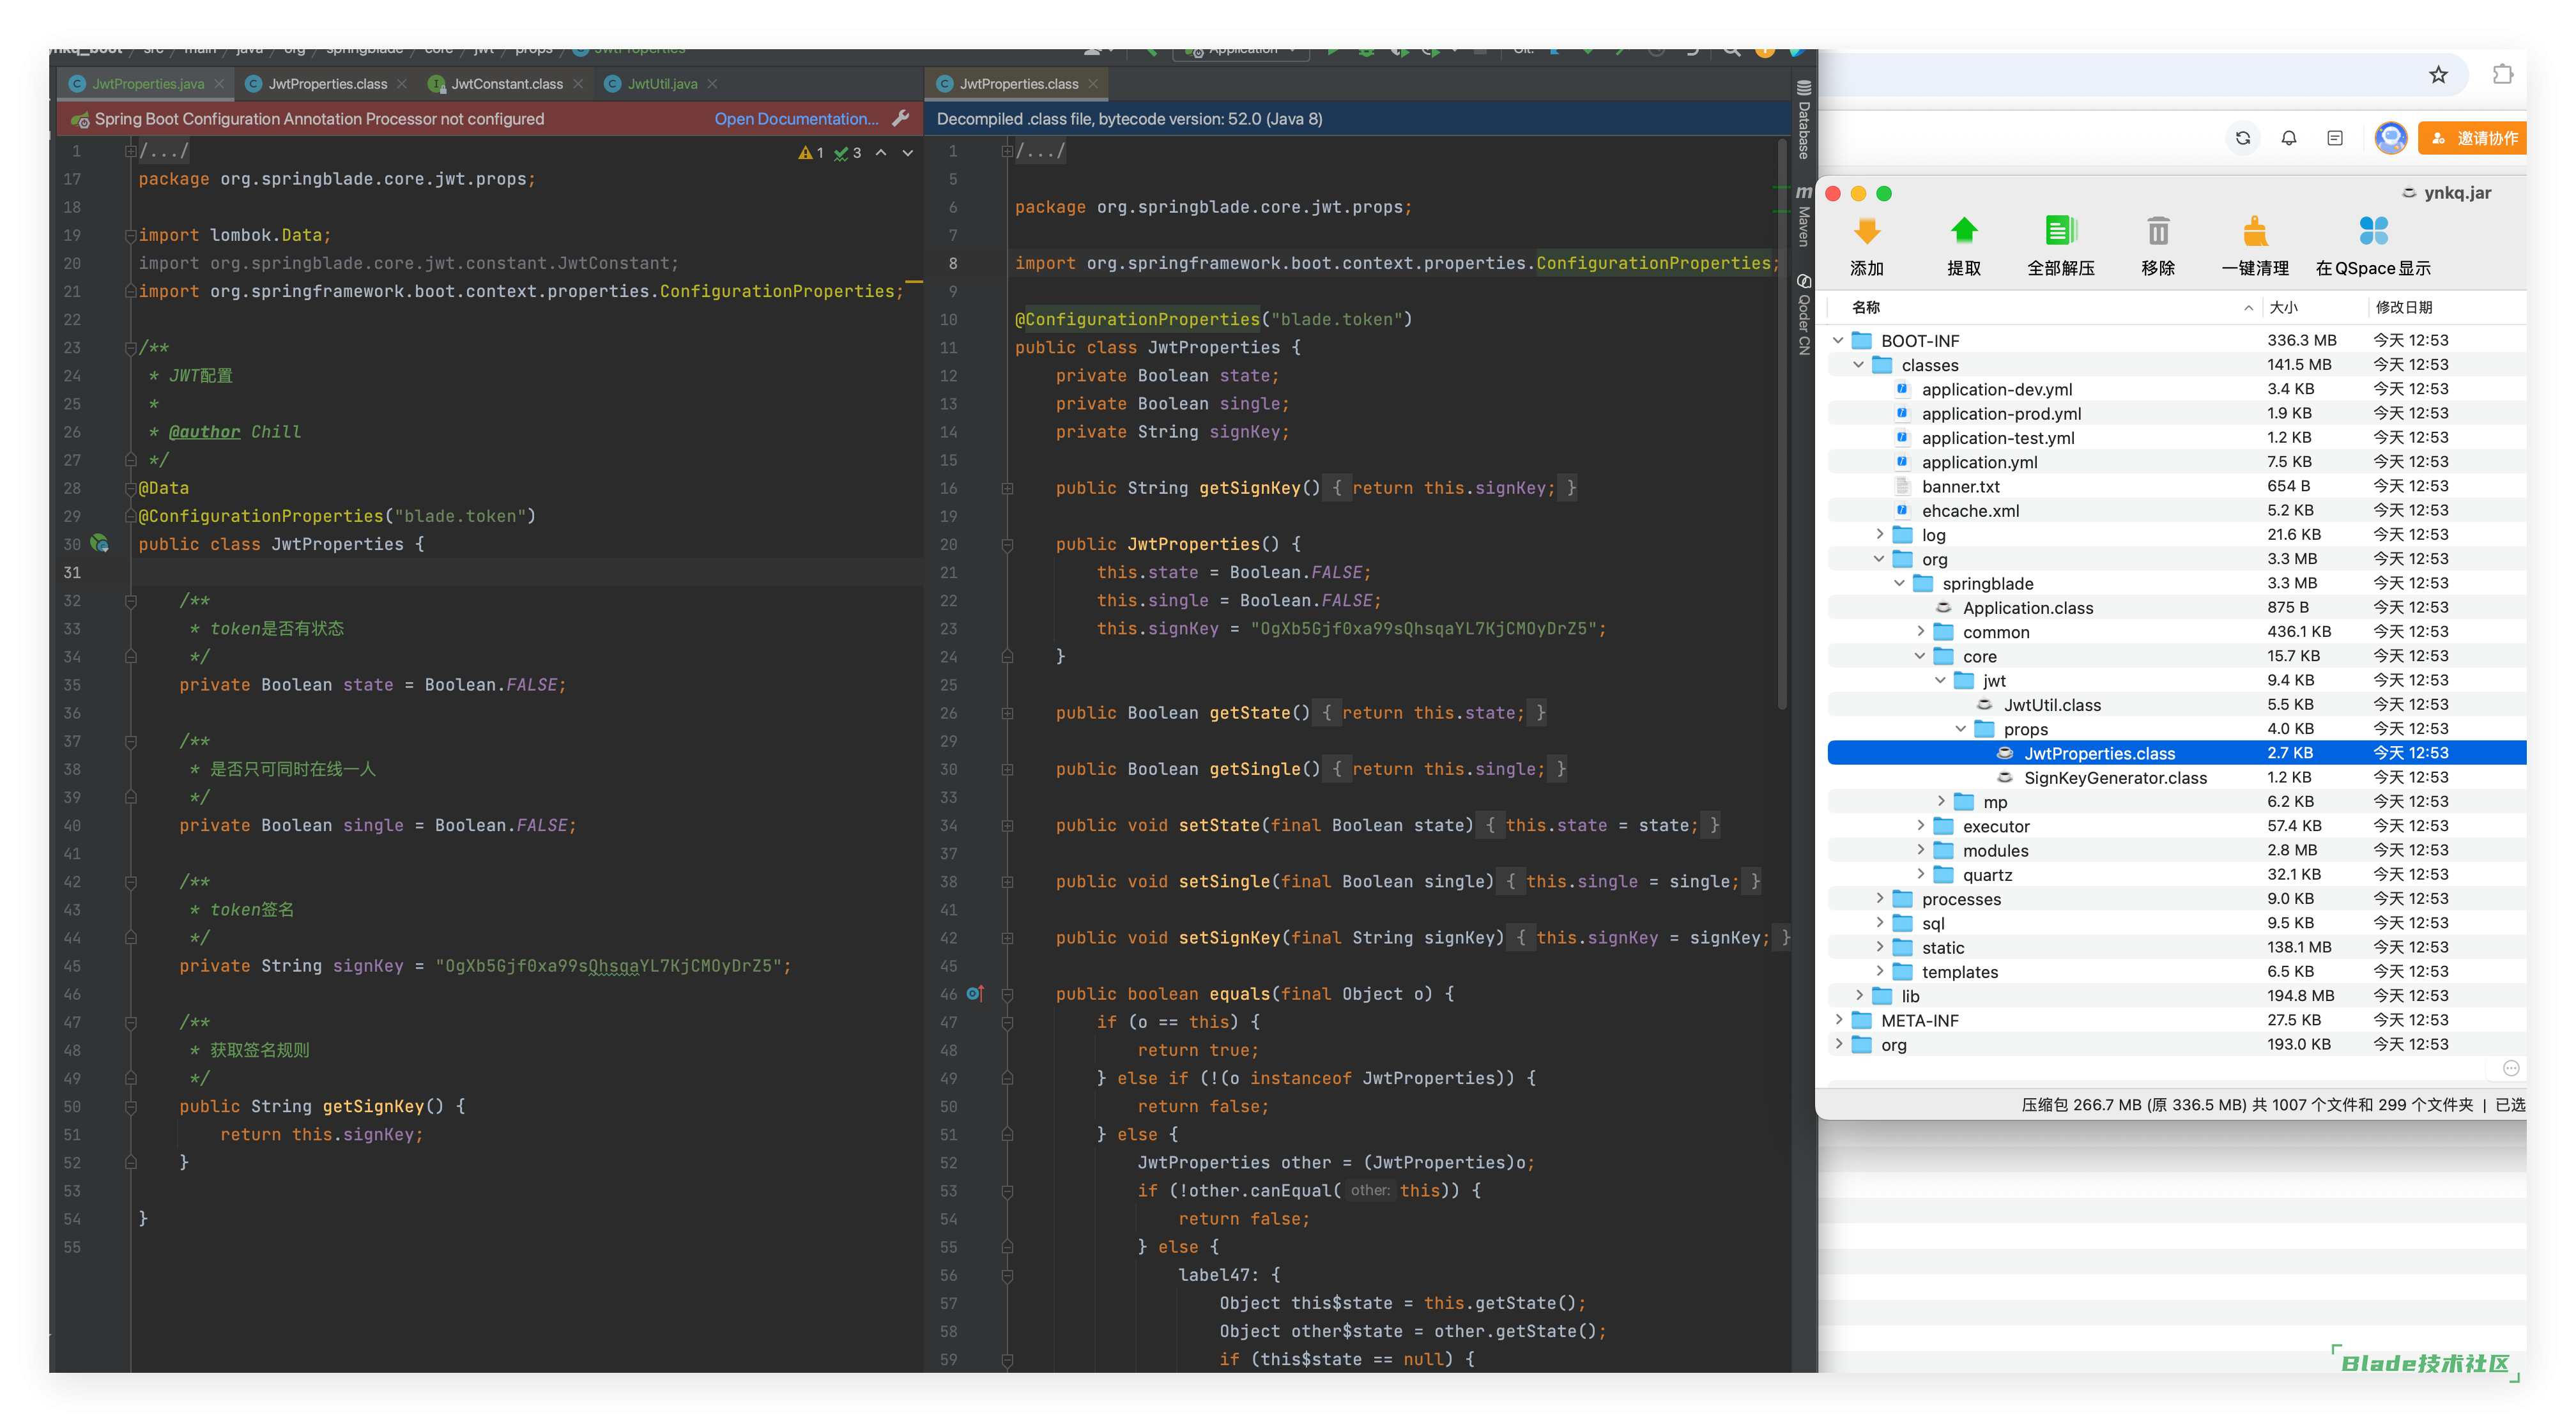This screenshot has height=1422, width=2576.
Task: Select JwtProperties.class tab in right split
Action: coord(1018,84)
